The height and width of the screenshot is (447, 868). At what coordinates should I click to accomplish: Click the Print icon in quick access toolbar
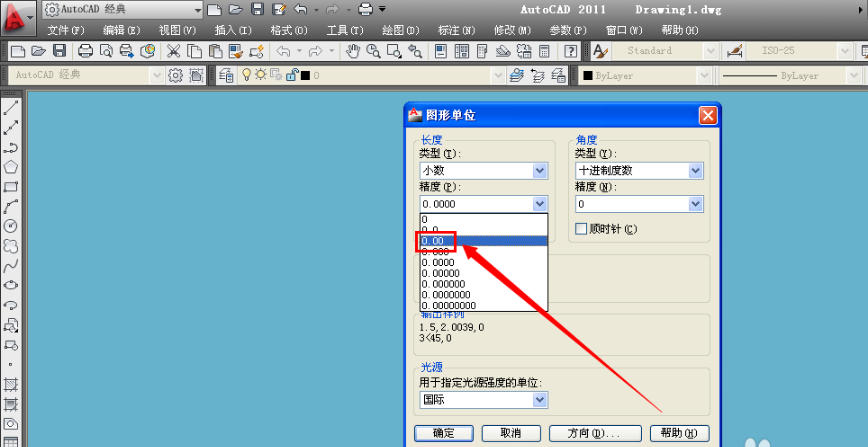point(365,9)
